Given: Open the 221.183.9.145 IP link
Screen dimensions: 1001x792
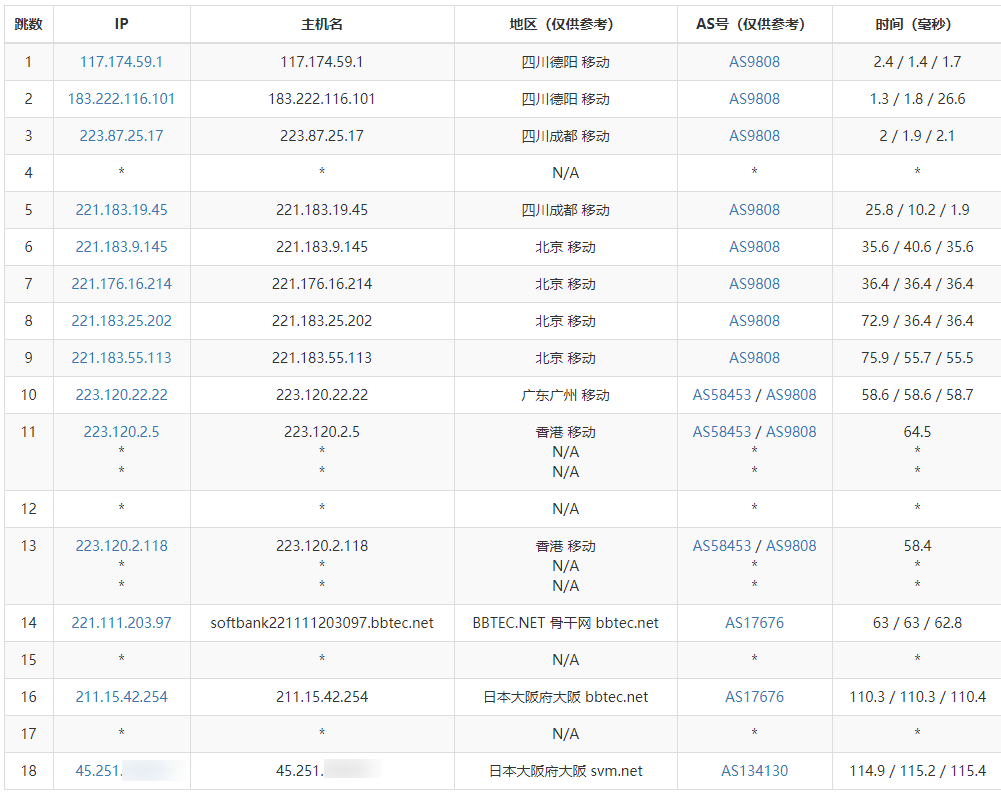Looking at the screenshot, I should 121,247.
